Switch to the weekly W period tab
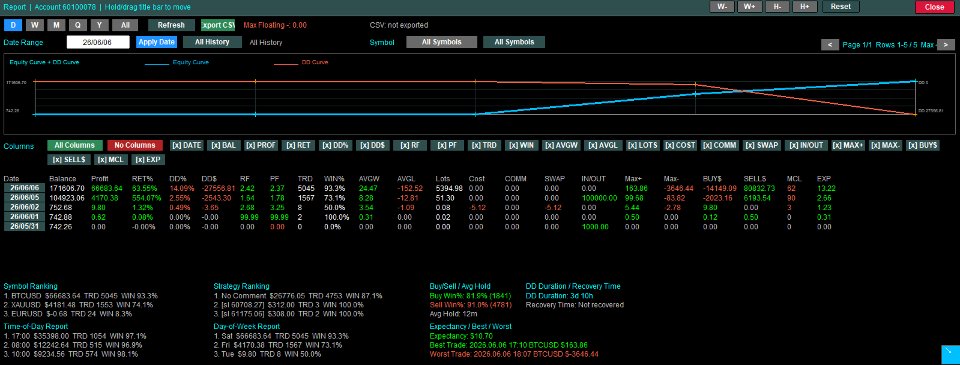Screen dimensions: 960x365 [35, 25]
